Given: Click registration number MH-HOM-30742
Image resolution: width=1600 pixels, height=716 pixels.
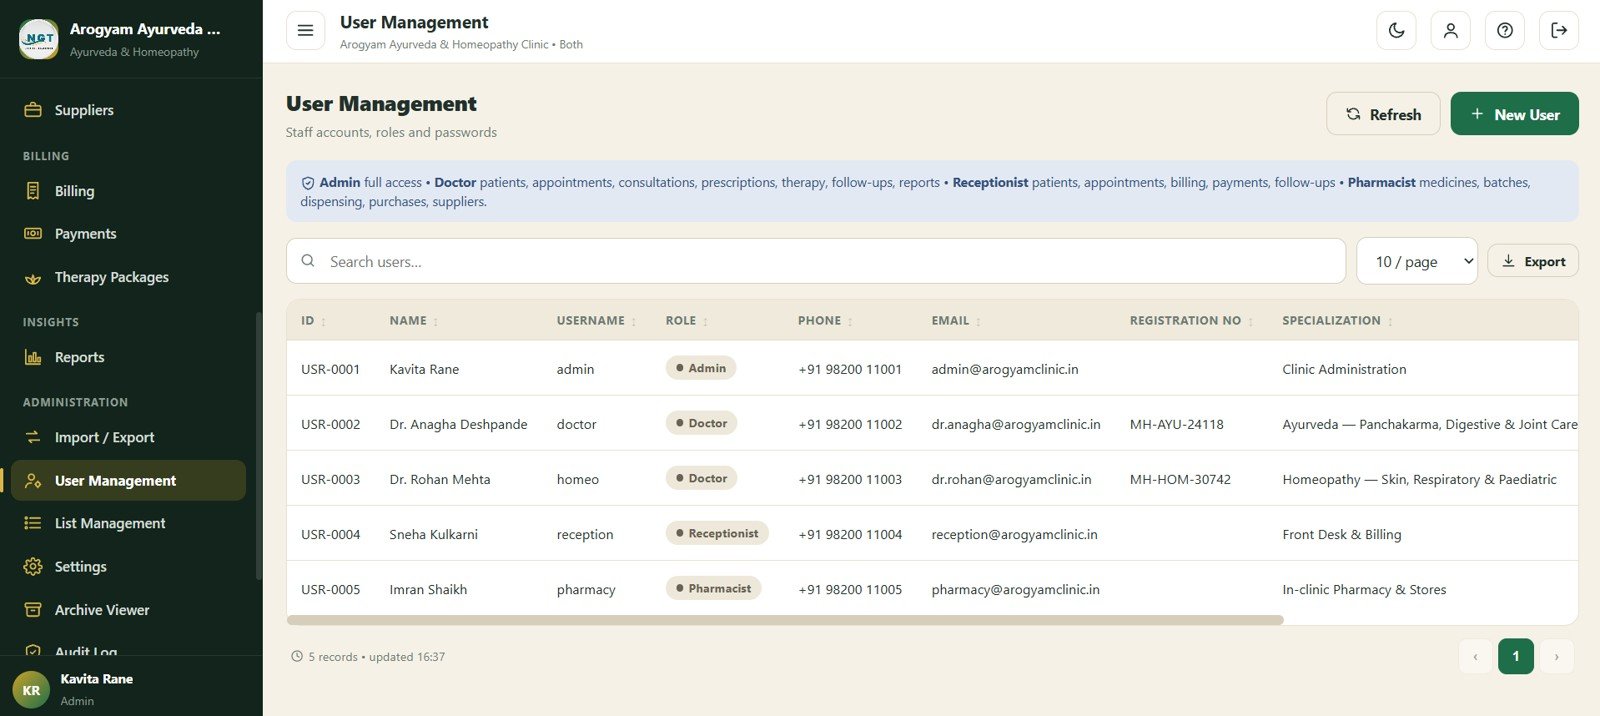Looking at the screenshot, I should pos(1180,479).
